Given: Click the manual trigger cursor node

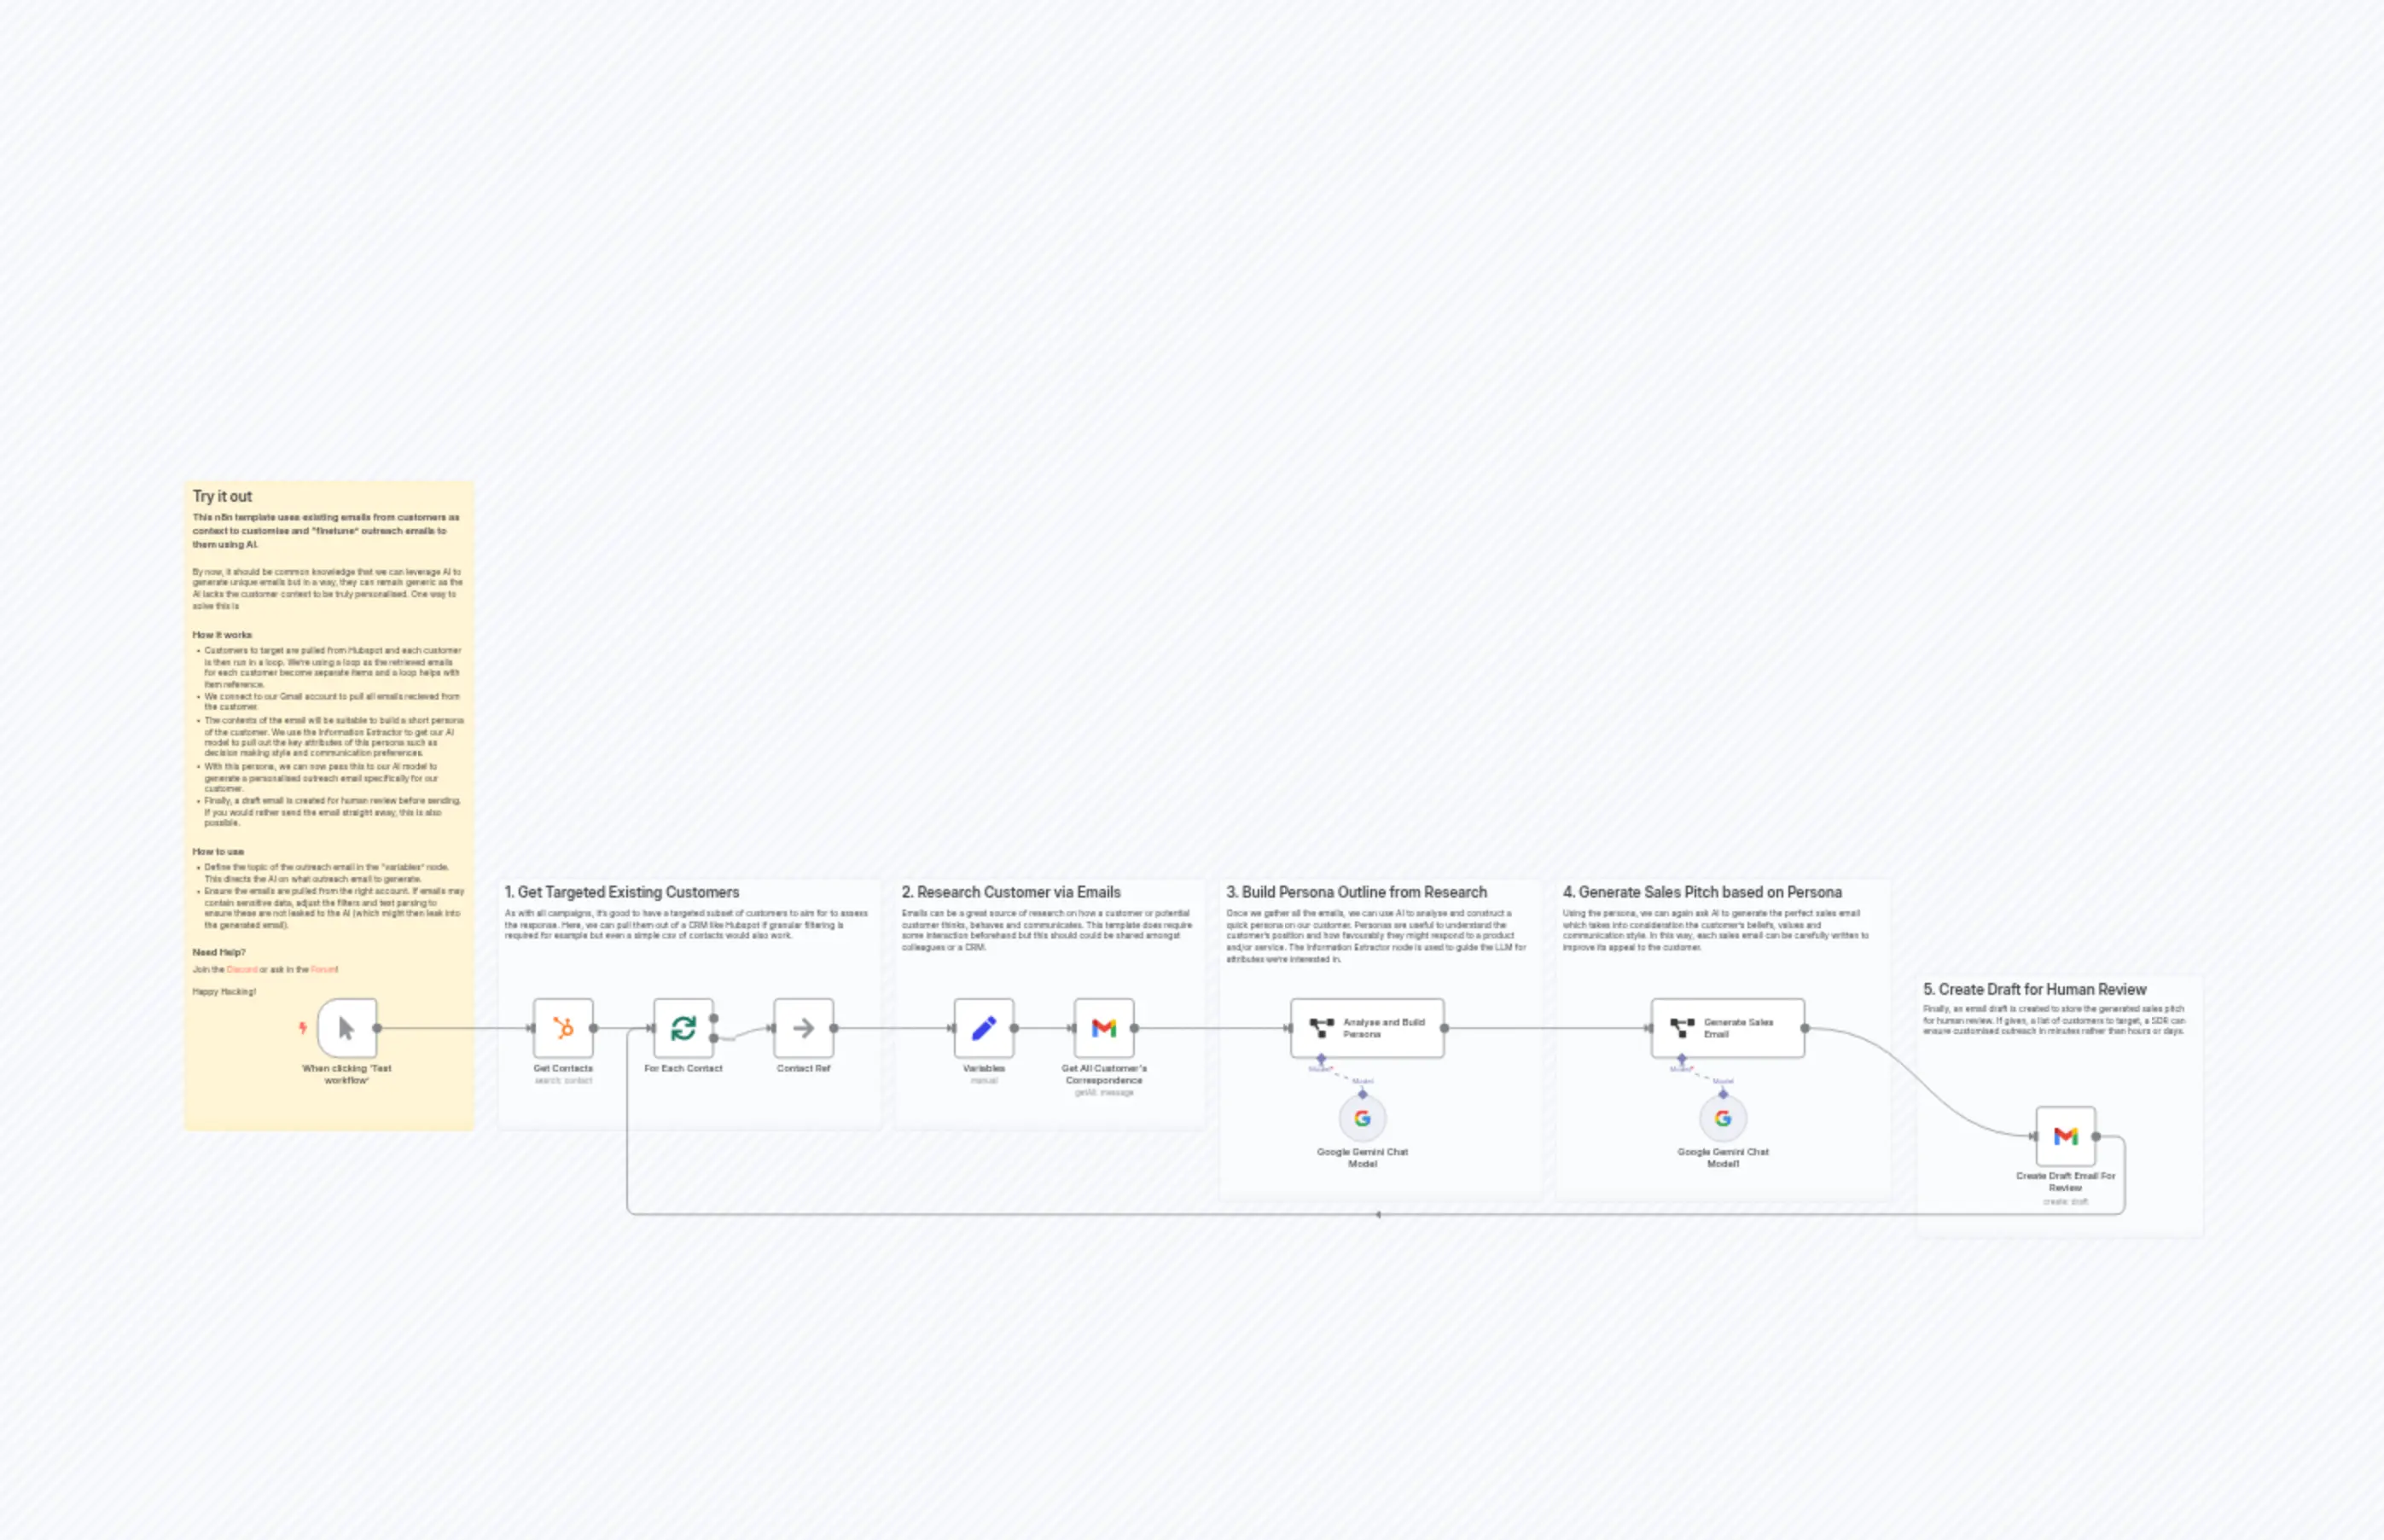Looking at the screenshot, I should coord(347,1028).
